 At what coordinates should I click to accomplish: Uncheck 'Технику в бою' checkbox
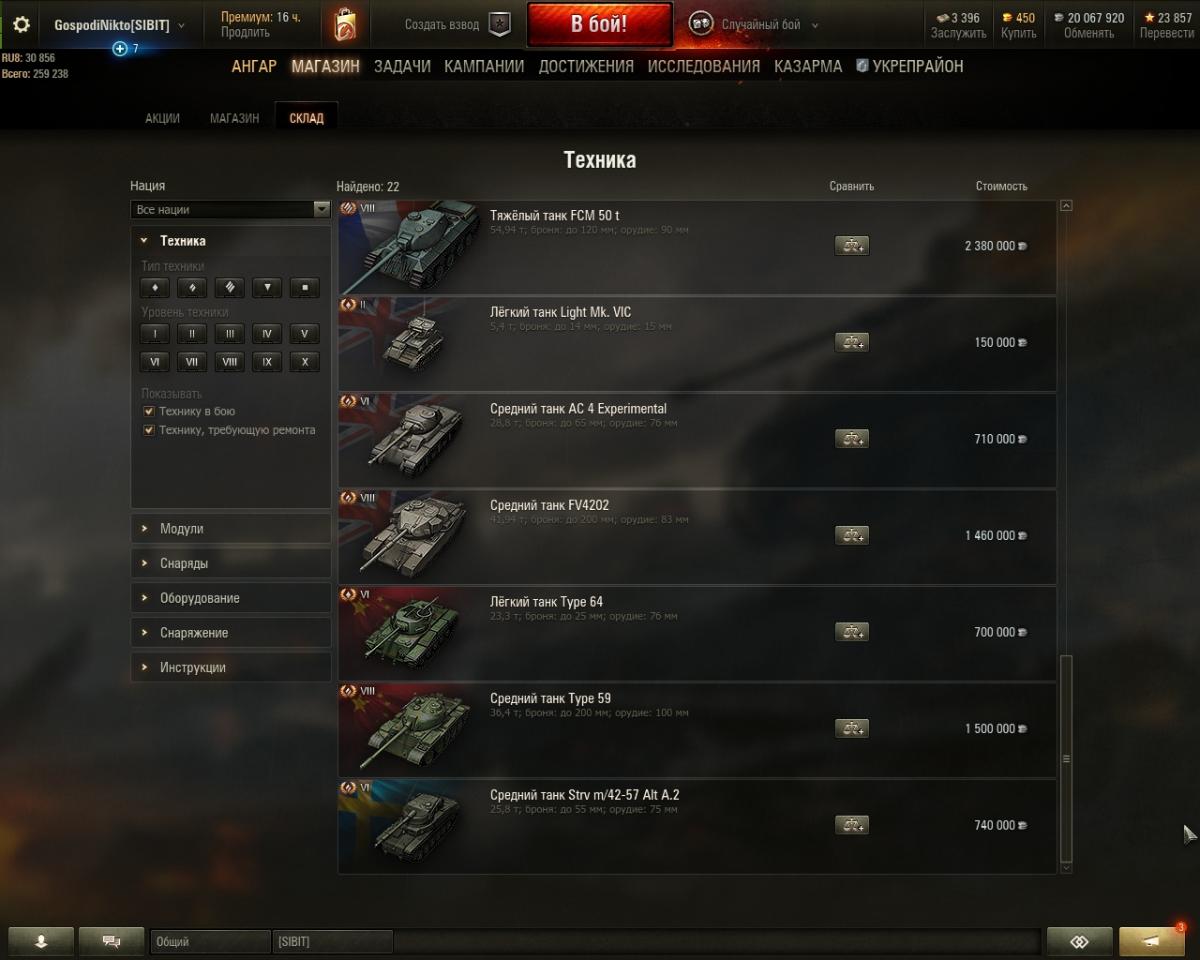[x=148, y=411]
